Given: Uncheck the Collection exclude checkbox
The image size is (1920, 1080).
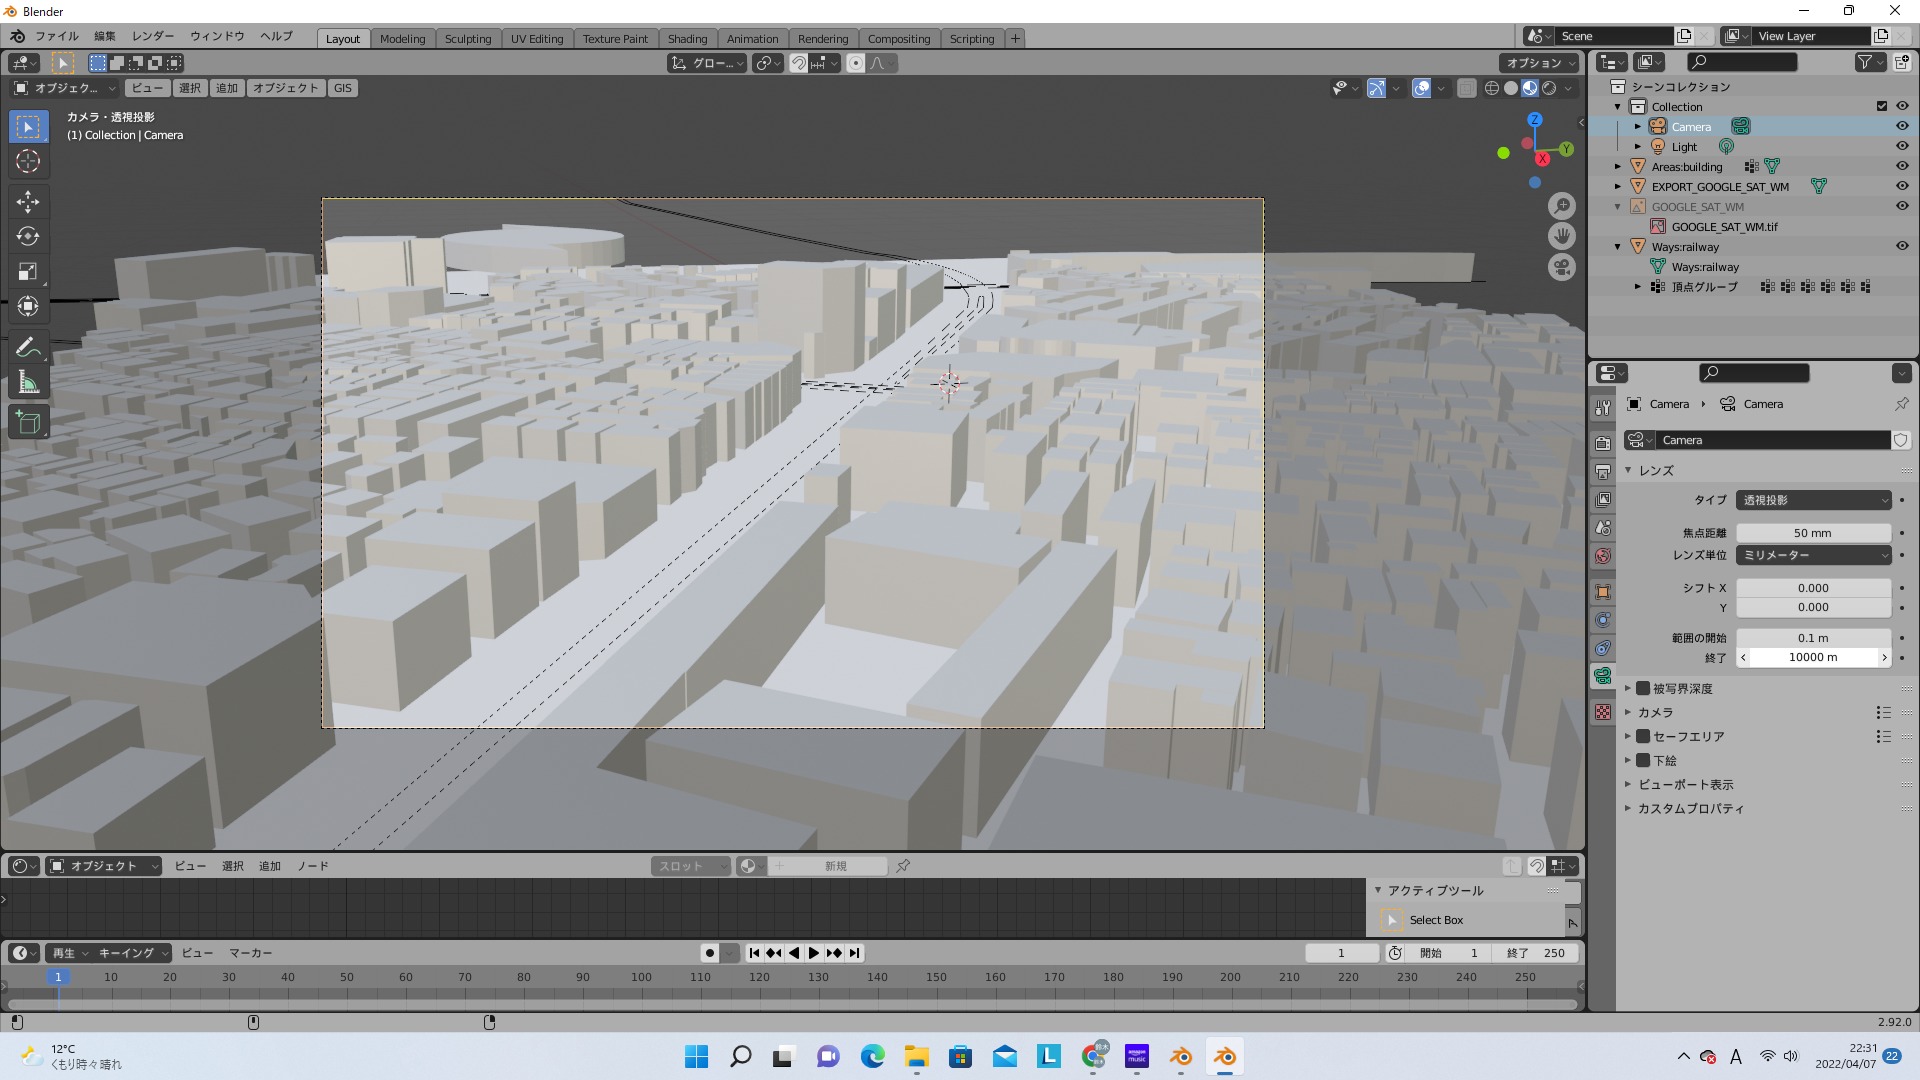Looking at the screenshot, I should point(1881,106).
